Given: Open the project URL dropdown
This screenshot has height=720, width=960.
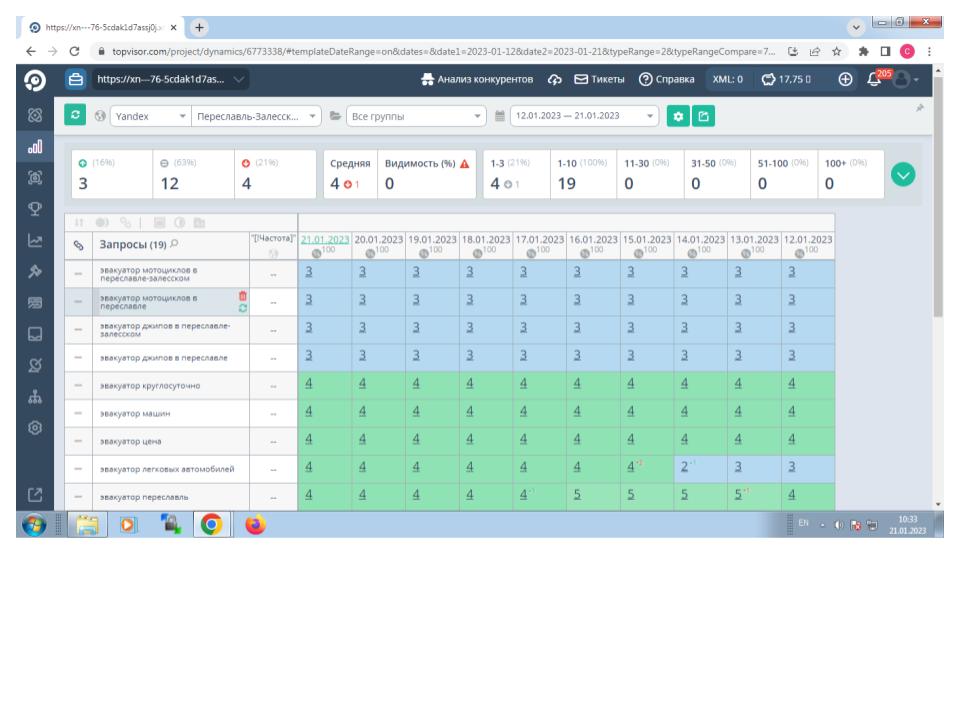Looking at the screenshot, I should pyautogui.click(x=170, y=80).
